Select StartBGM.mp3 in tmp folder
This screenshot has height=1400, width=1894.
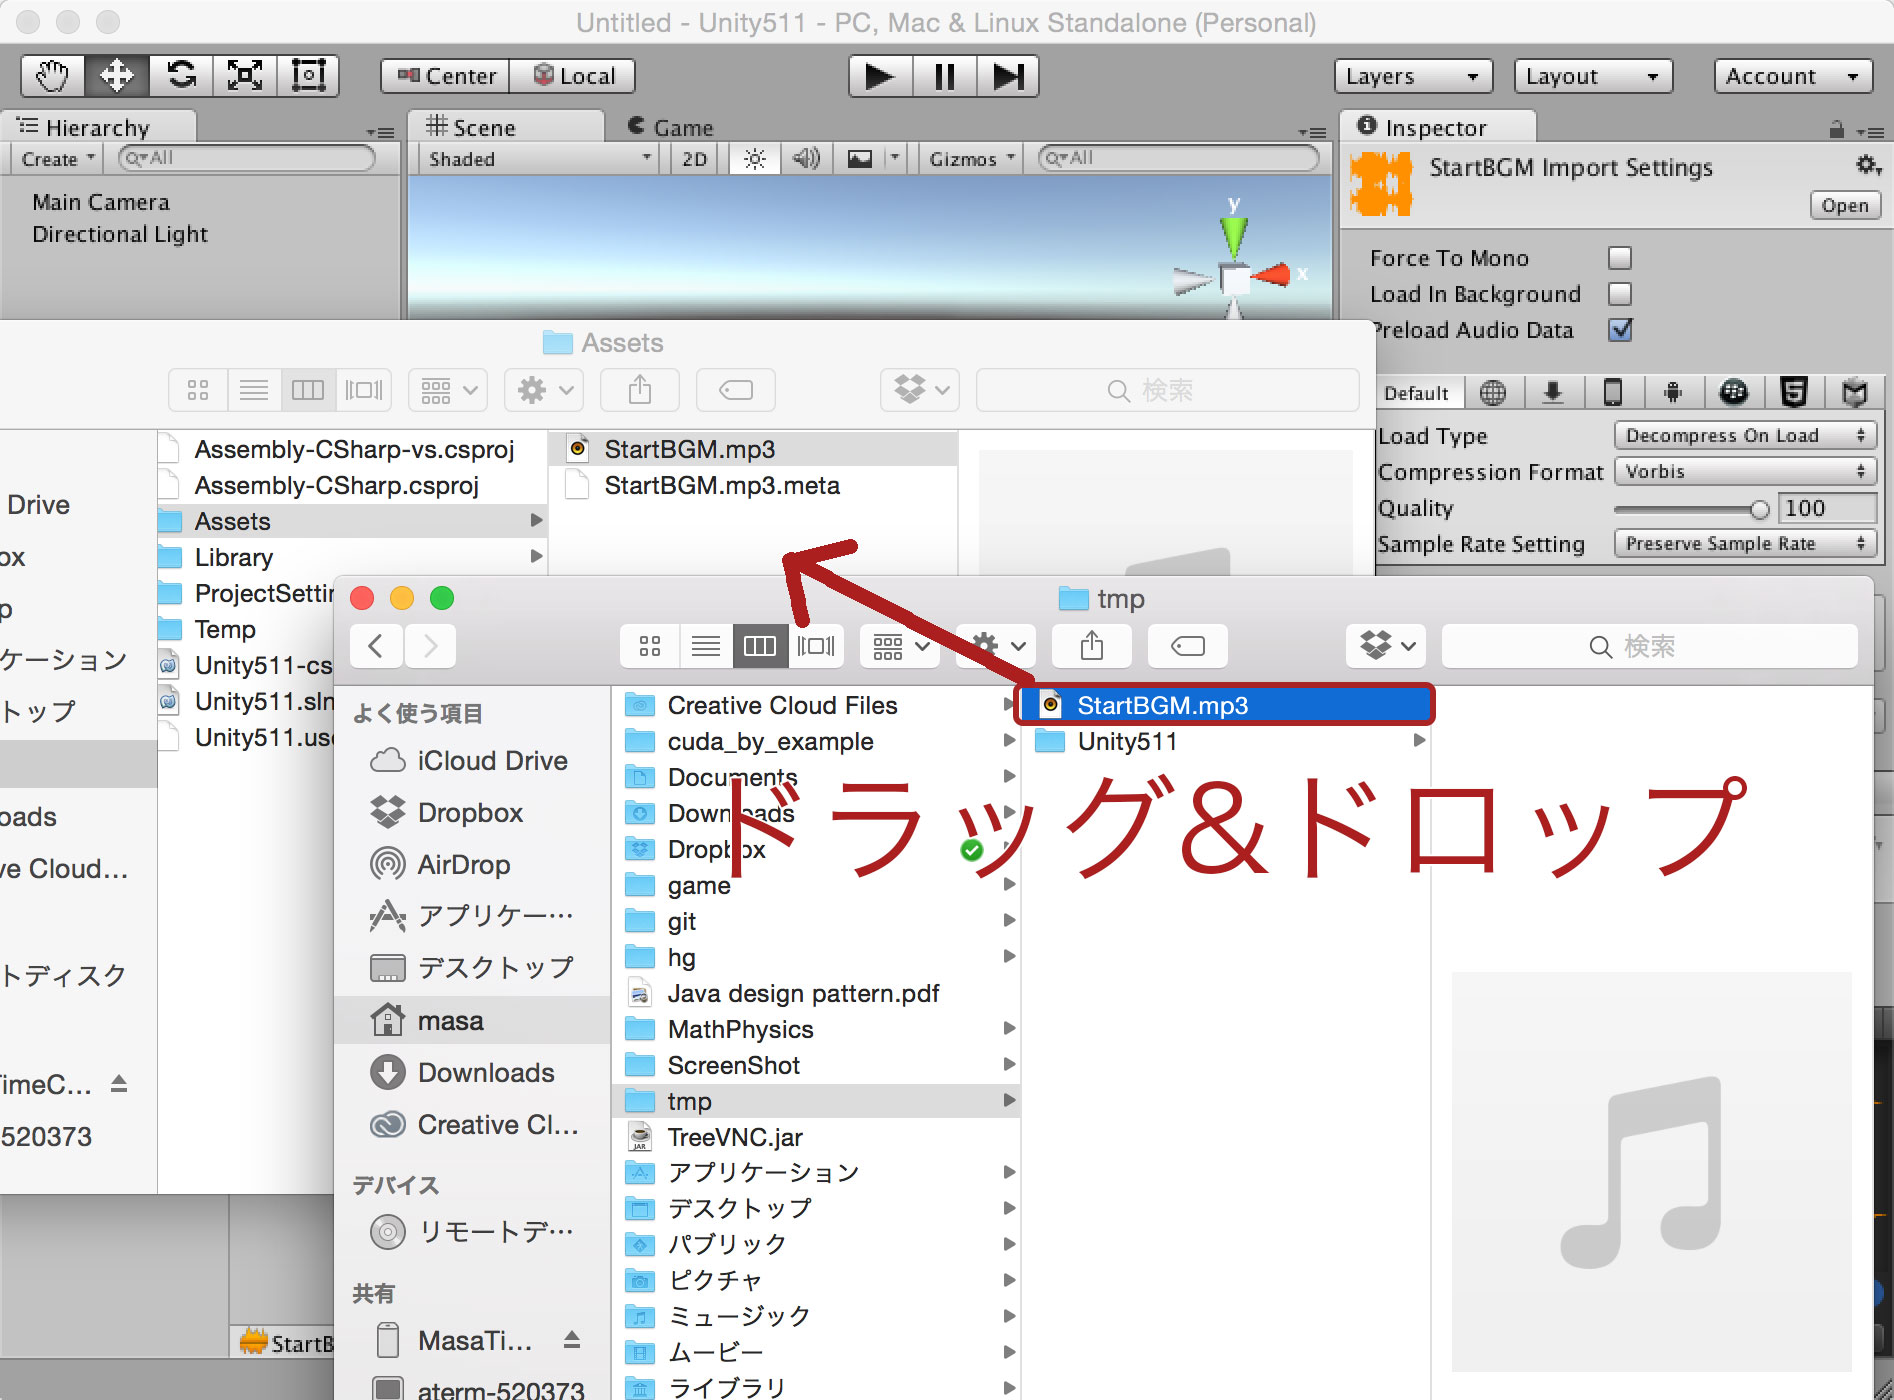[1226, 705]
